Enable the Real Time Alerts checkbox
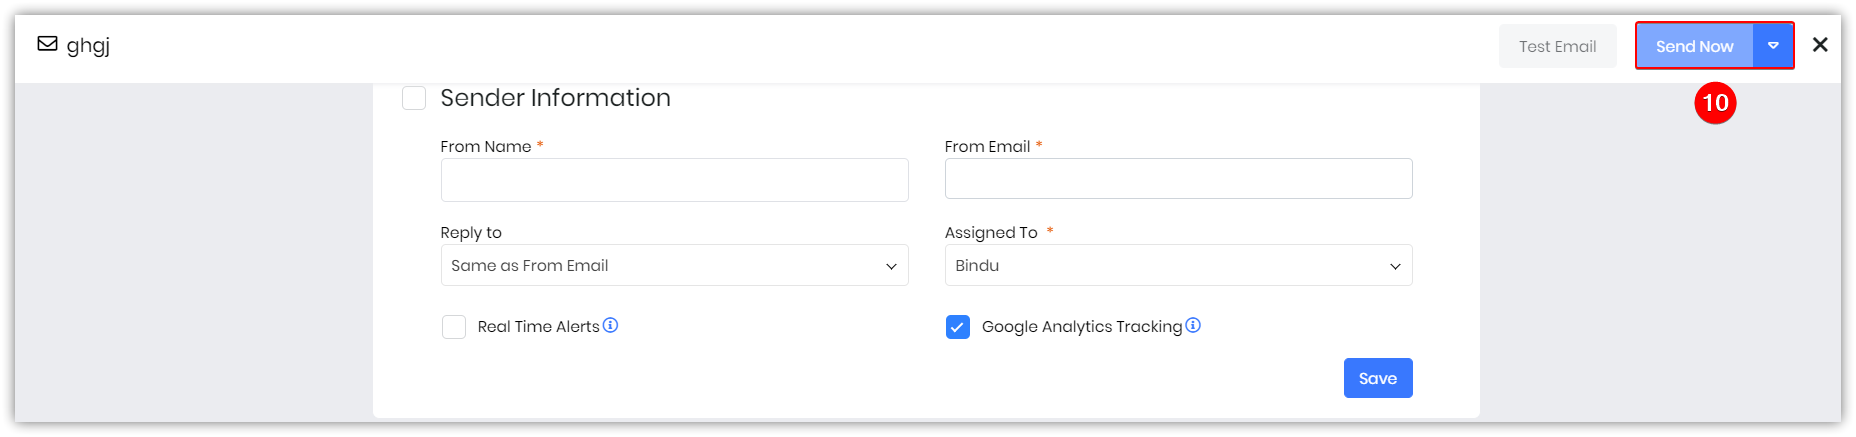 (x=454, y=327)
